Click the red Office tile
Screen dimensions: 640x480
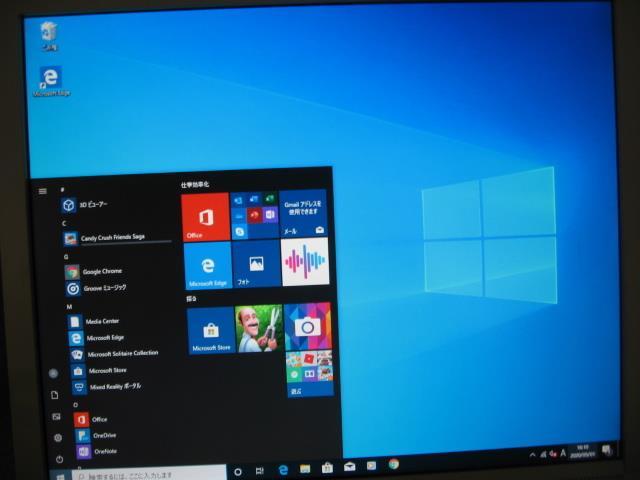(x=205, y=217)
